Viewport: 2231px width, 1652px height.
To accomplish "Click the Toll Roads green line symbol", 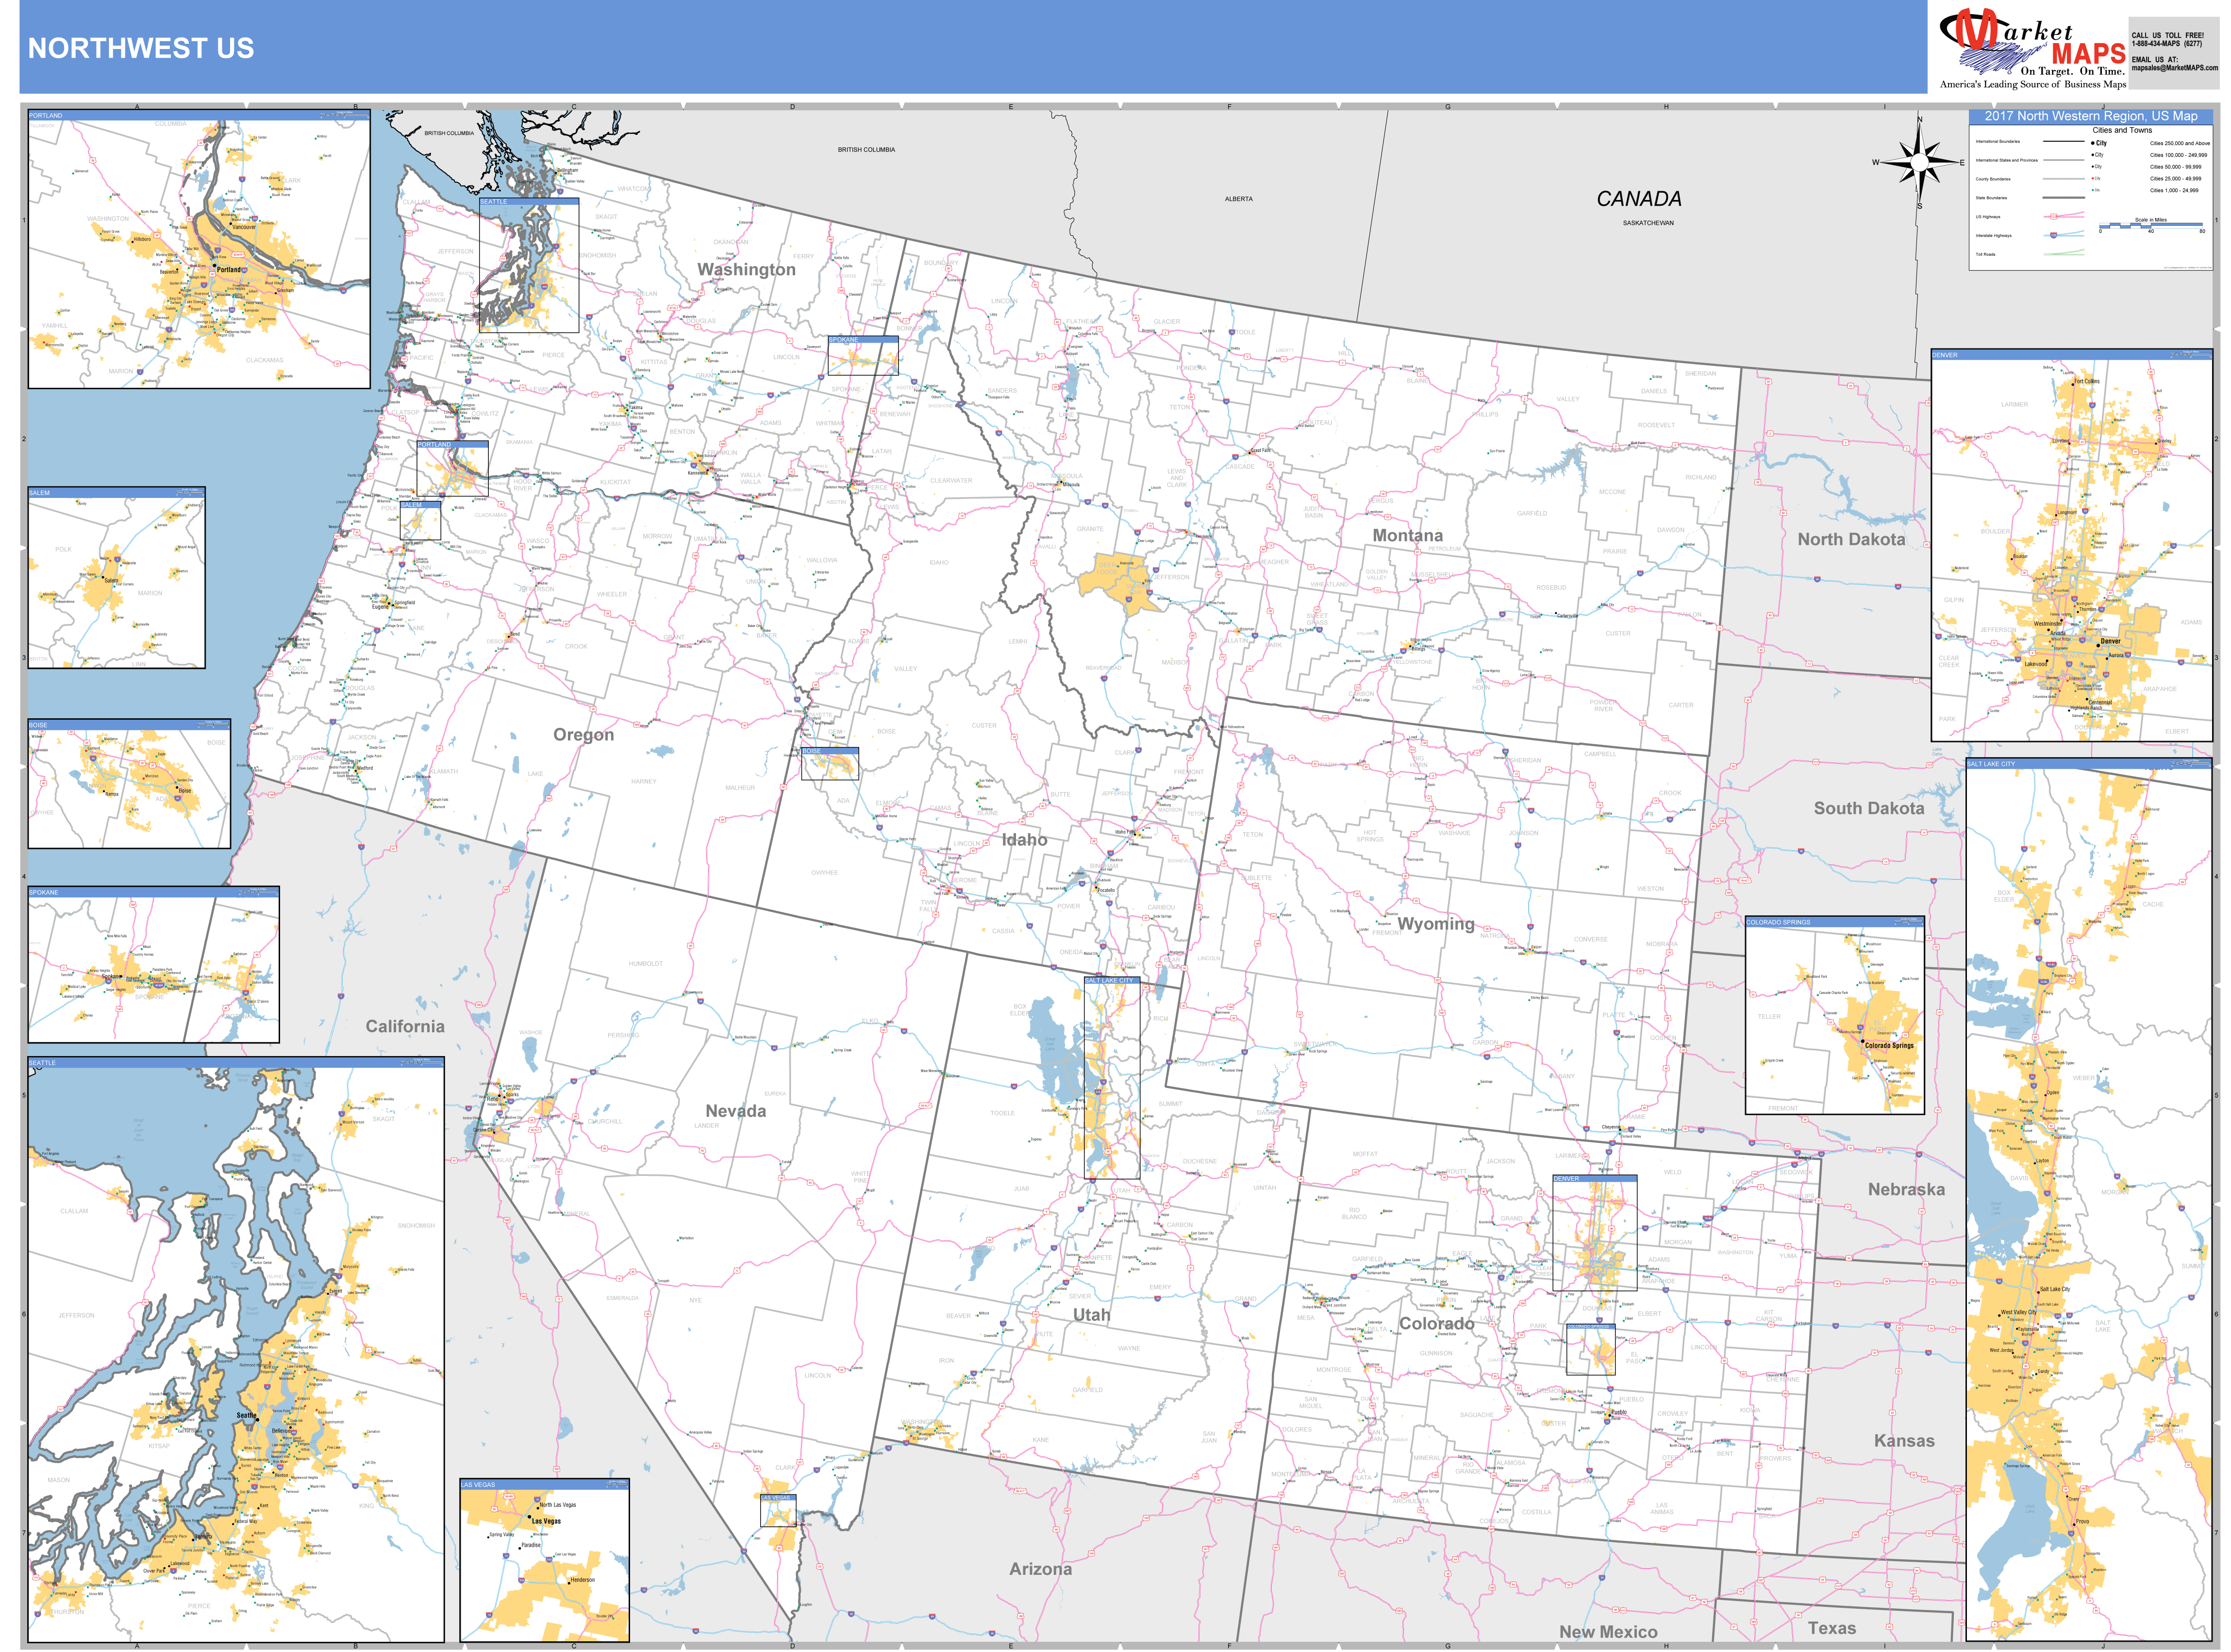I will 2064,253.
